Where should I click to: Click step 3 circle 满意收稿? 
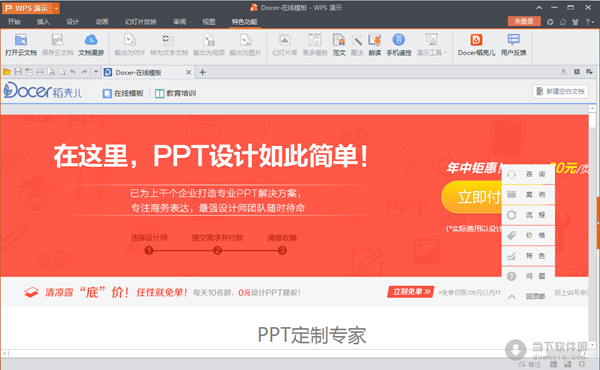(x=282, y=251)
